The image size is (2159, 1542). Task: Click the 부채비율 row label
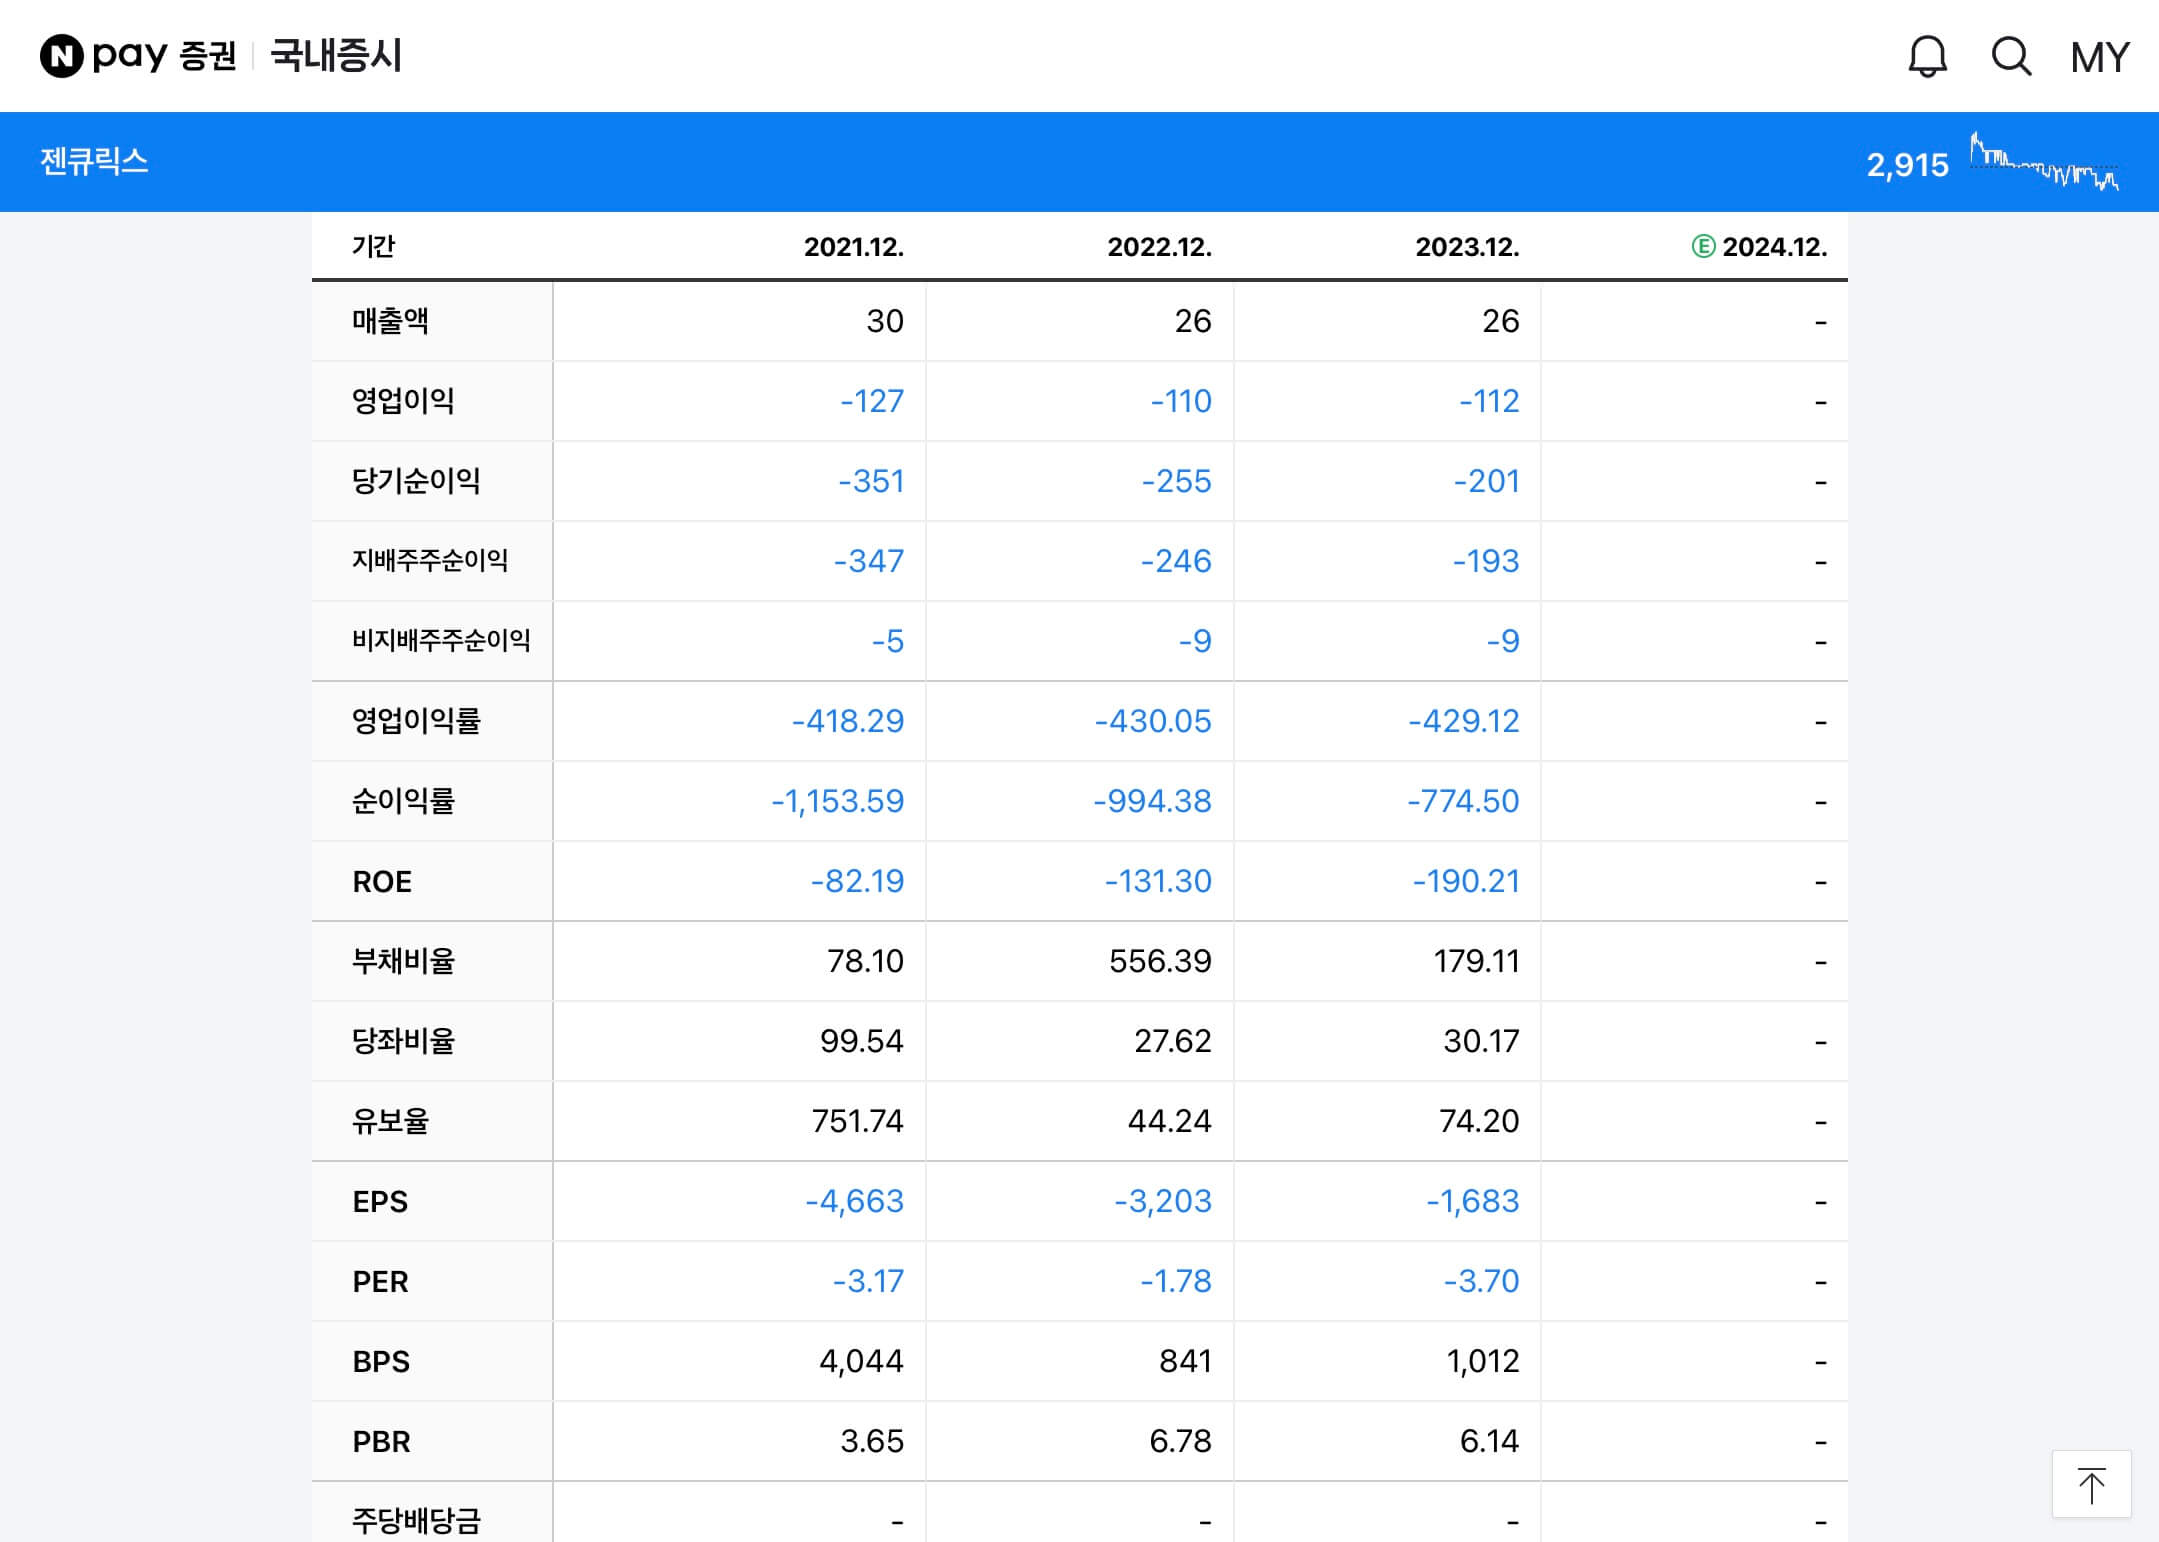click(403, 961)
